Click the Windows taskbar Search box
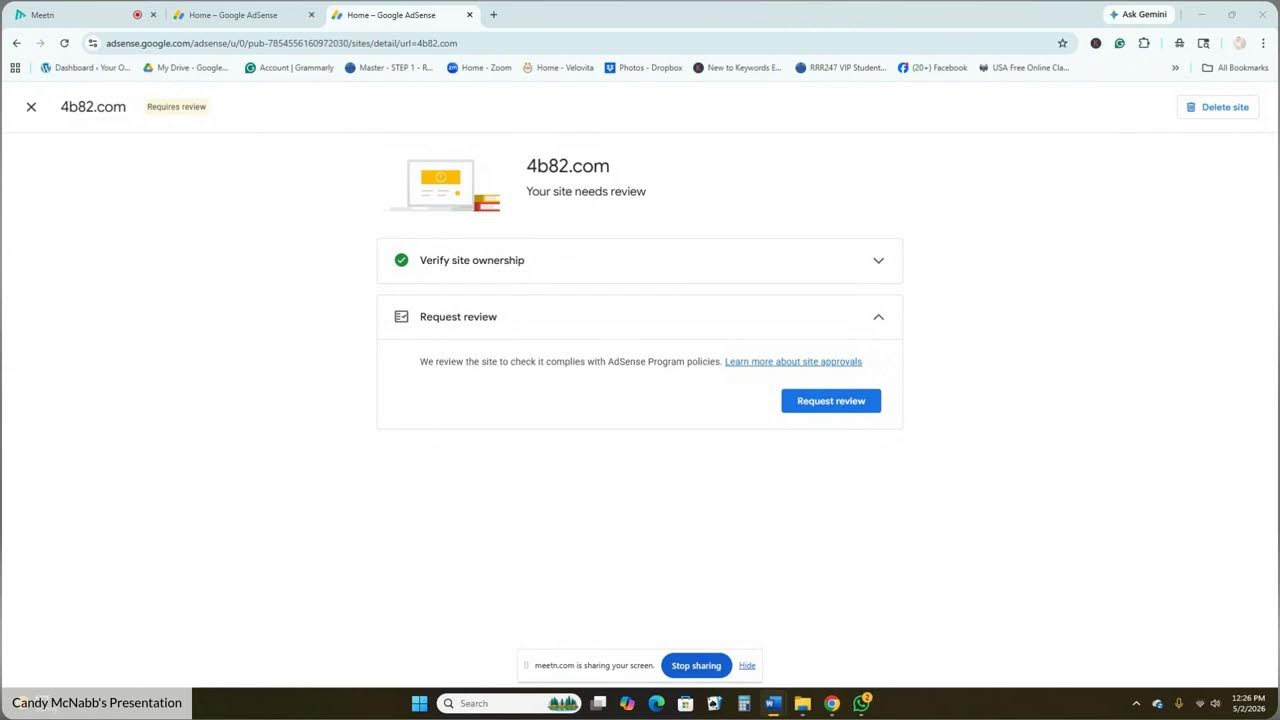This screenshot has height=720, width=1280. pyautogui.click(x=510, y=704)
